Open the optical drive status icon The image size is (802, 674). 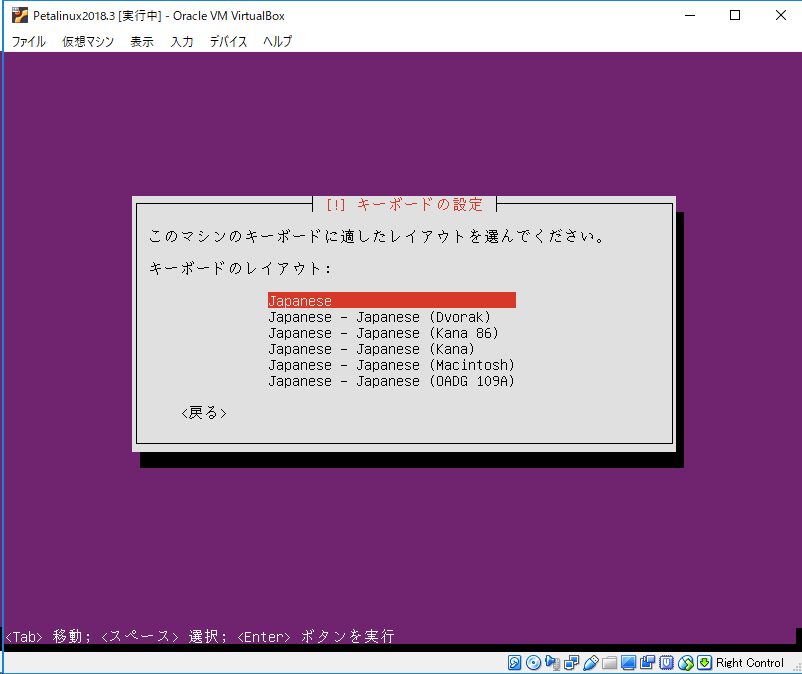[x=532, y=662]
